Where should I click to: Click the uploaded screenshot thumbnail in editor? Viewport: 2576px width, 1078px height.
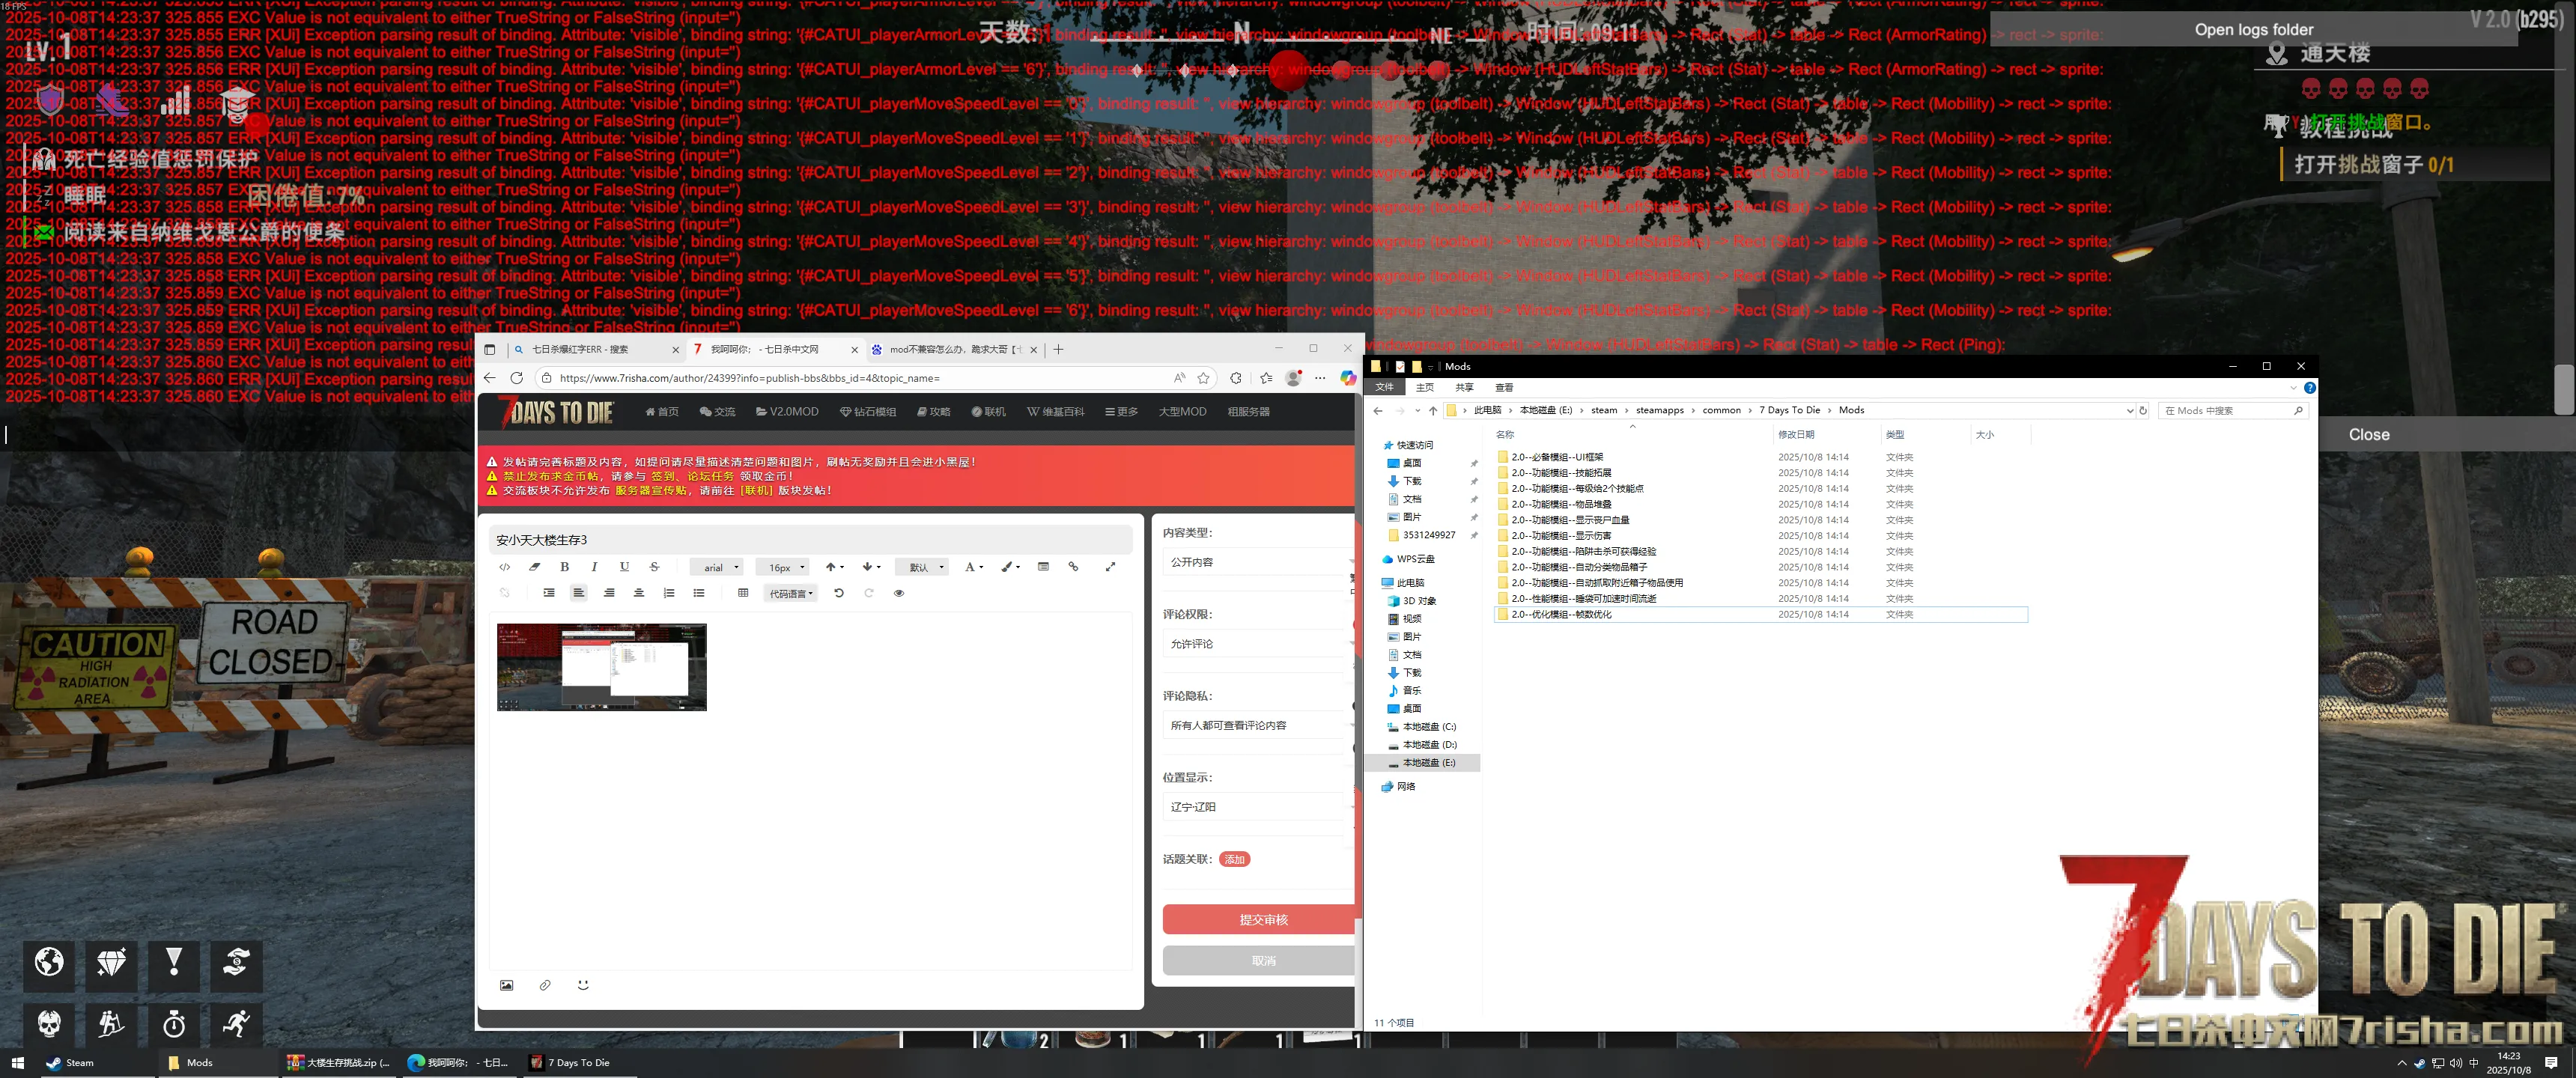coord(601,667)
